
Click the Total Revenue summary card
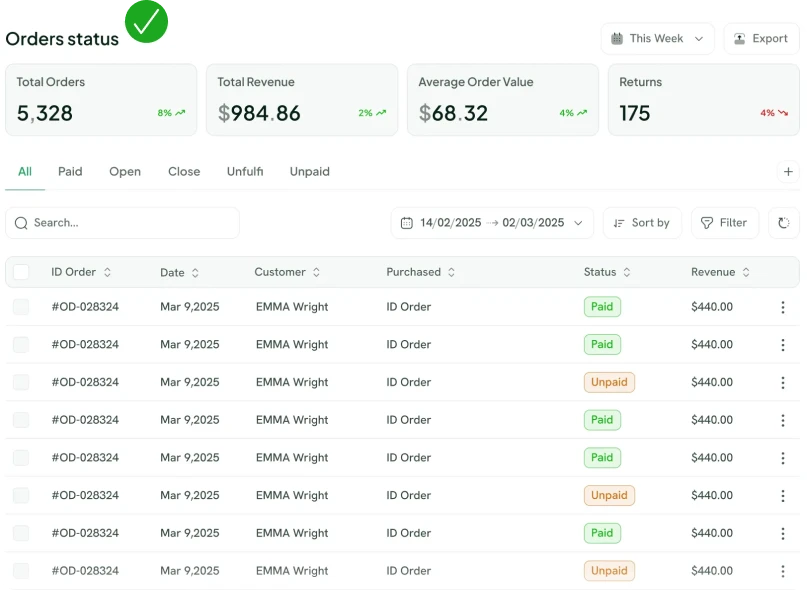pyautogui.click(x=302, y=99)
